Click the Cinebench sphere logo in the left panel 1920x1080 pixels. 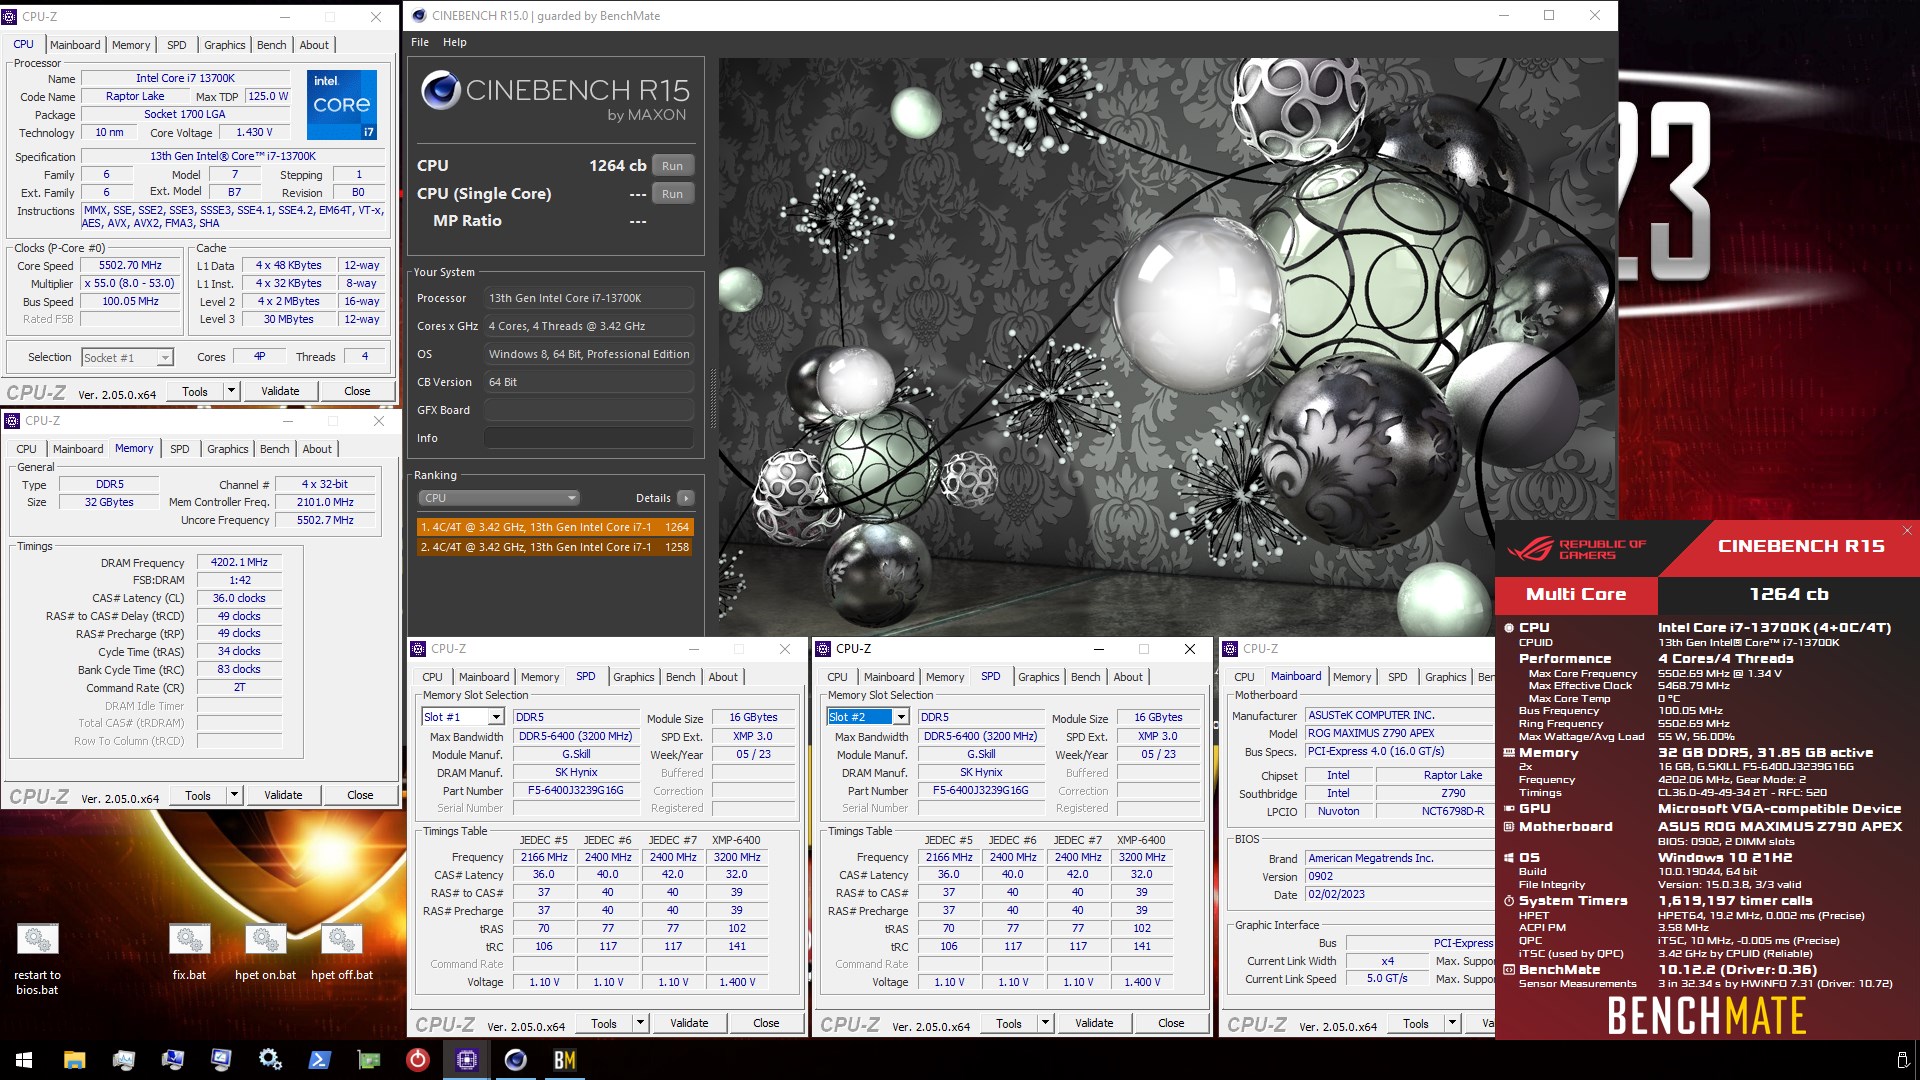pos(440,90)
